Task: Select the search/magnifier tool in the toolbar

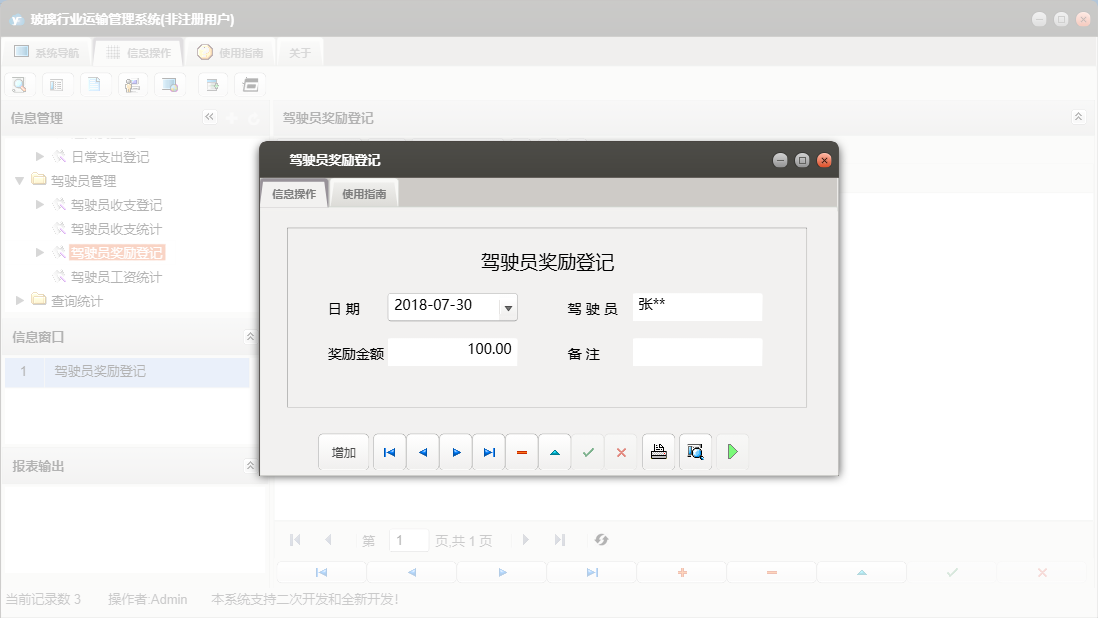Action: tap(19, 84)
